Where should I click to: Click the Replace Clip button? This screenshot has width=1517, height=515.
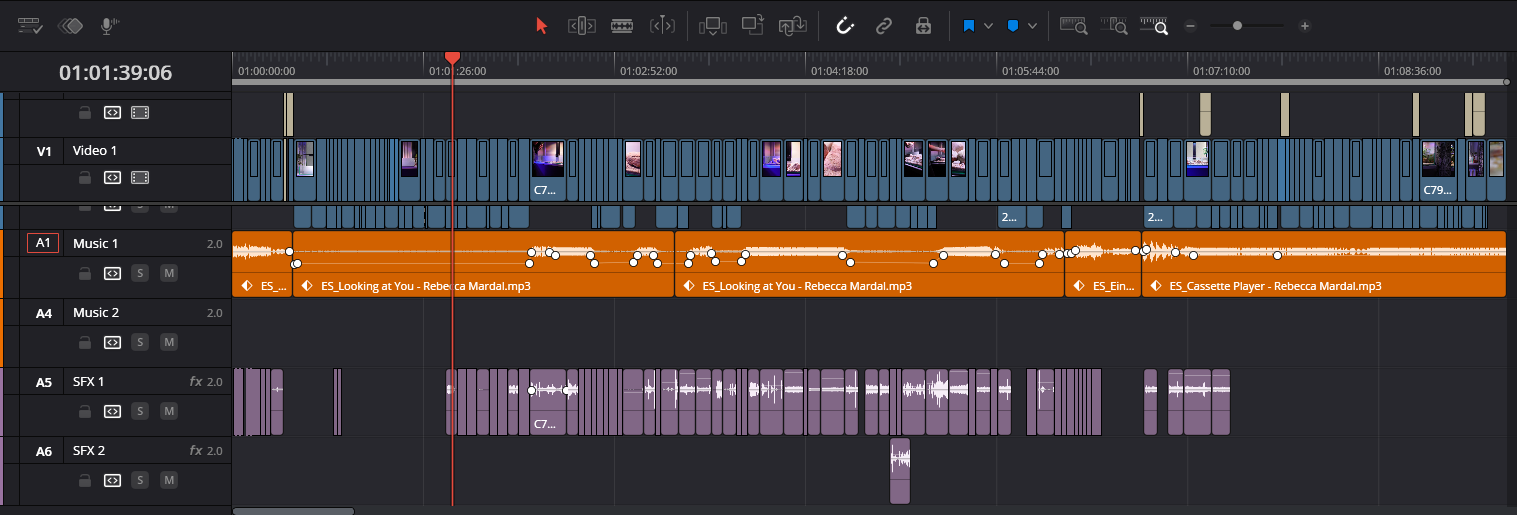pyautogui.click(x=793, y=26)
